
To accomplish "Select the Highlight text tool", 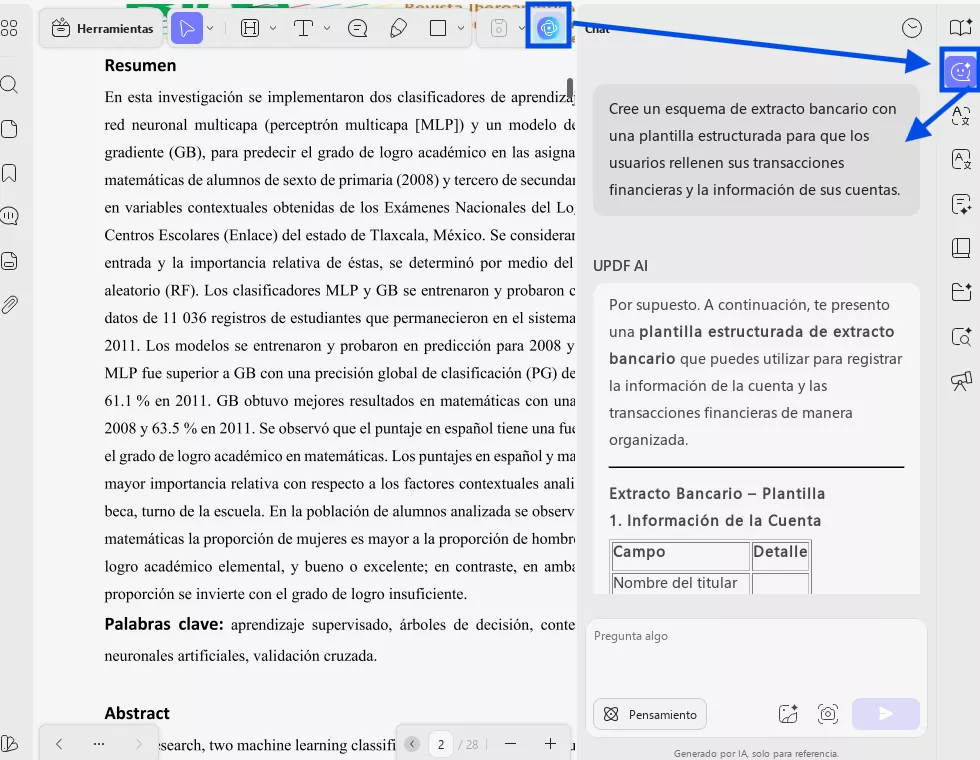I will (x=250, y=28).
